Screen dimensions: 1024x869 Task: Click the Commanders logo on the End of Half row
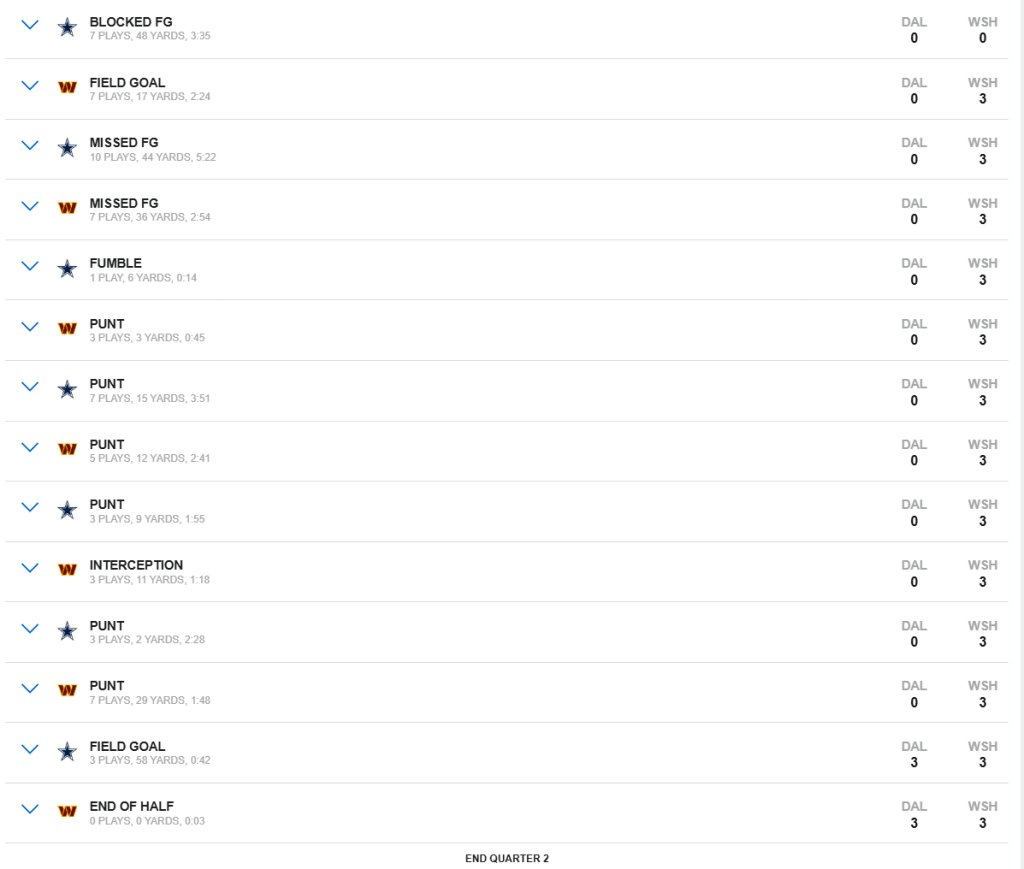tap(67, 811)
